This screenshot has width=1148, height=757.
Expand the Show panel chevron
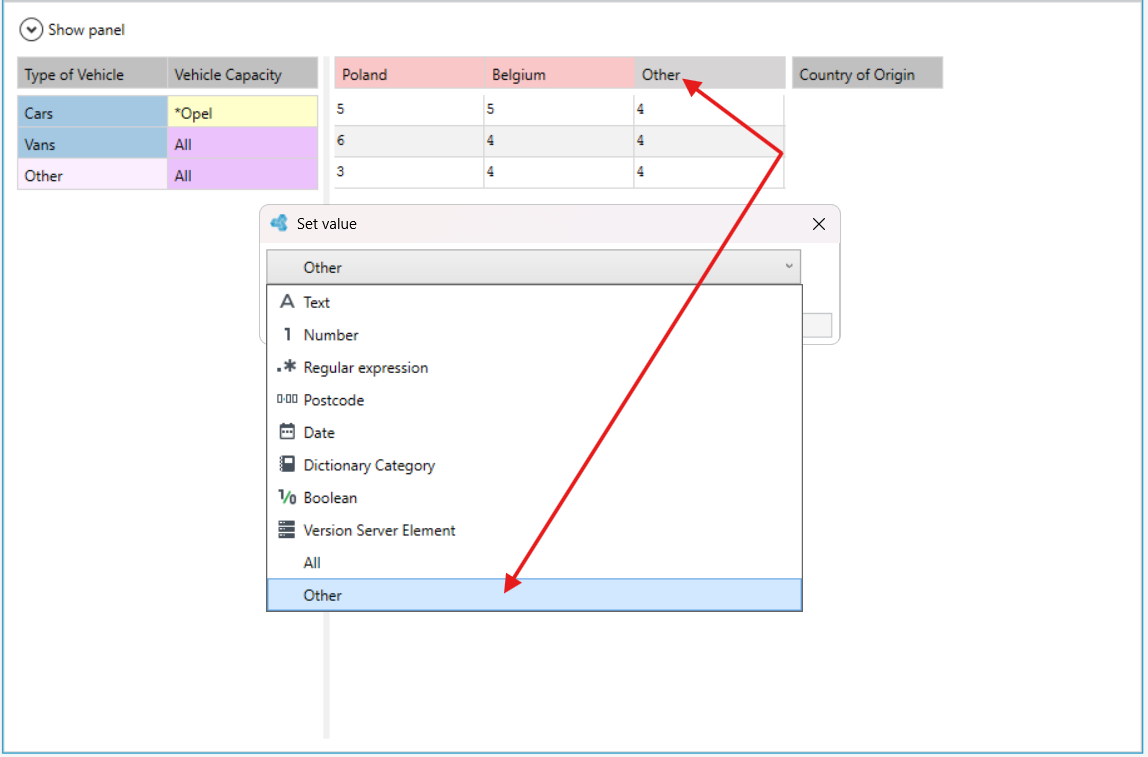pos(31,30)
